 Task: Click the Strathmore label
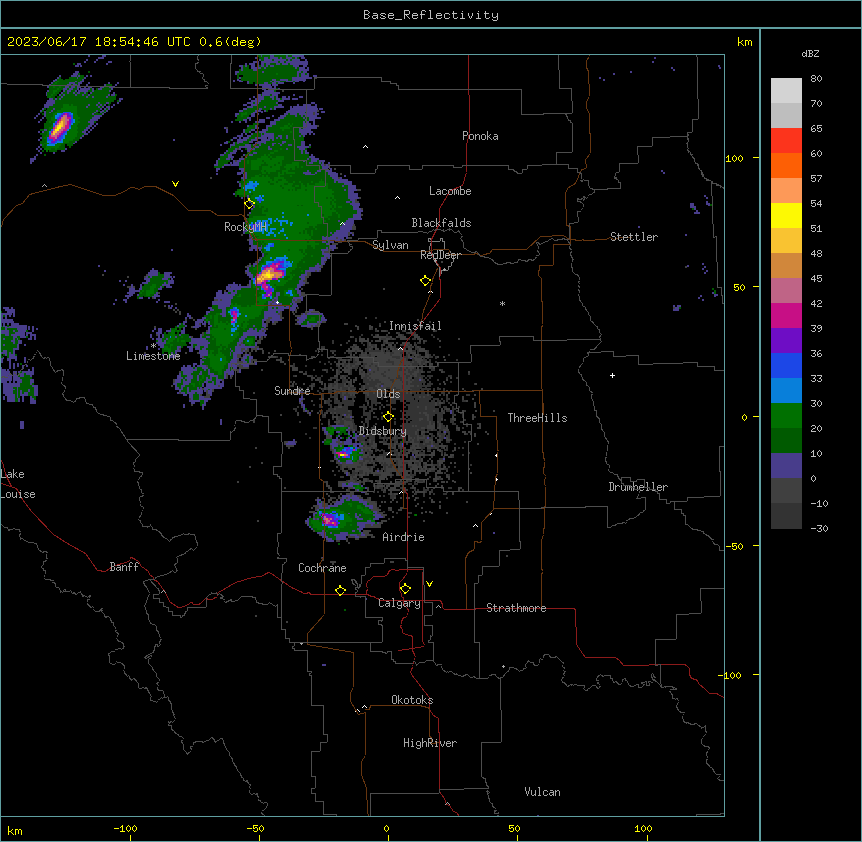coord(516,608)
